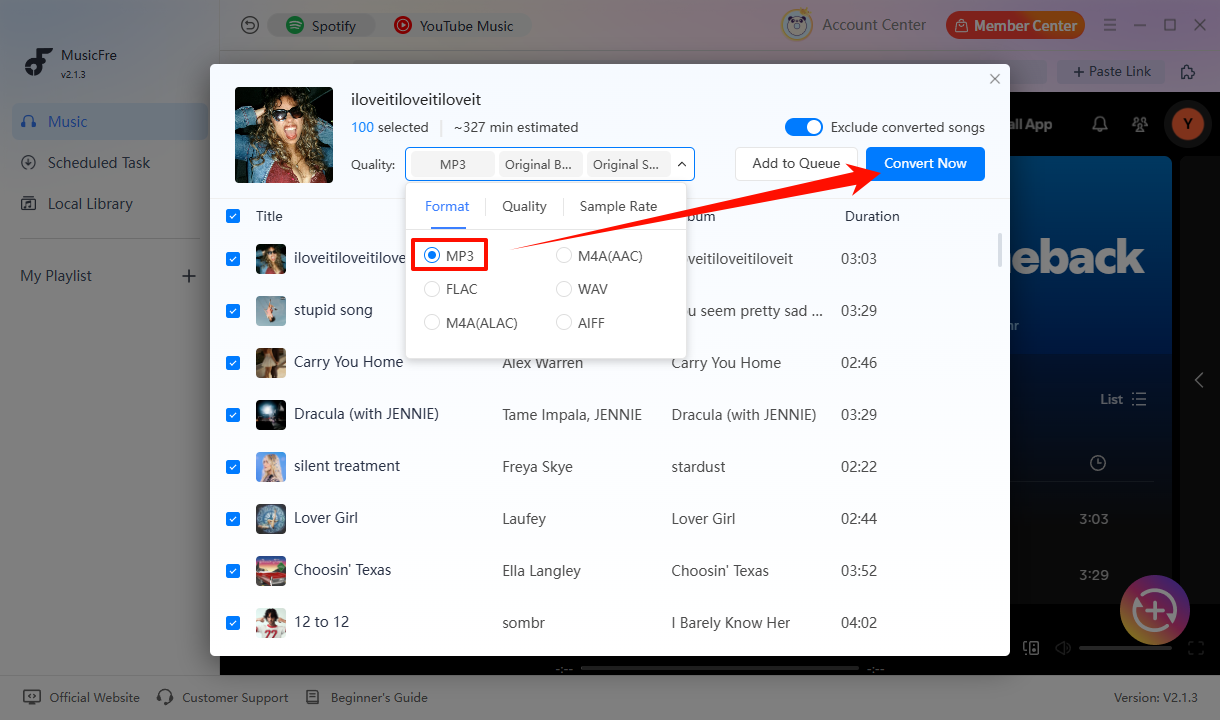Choose the M4A(ALAC) format radio button
1220x720 pixels.
[x=432, y=323]
